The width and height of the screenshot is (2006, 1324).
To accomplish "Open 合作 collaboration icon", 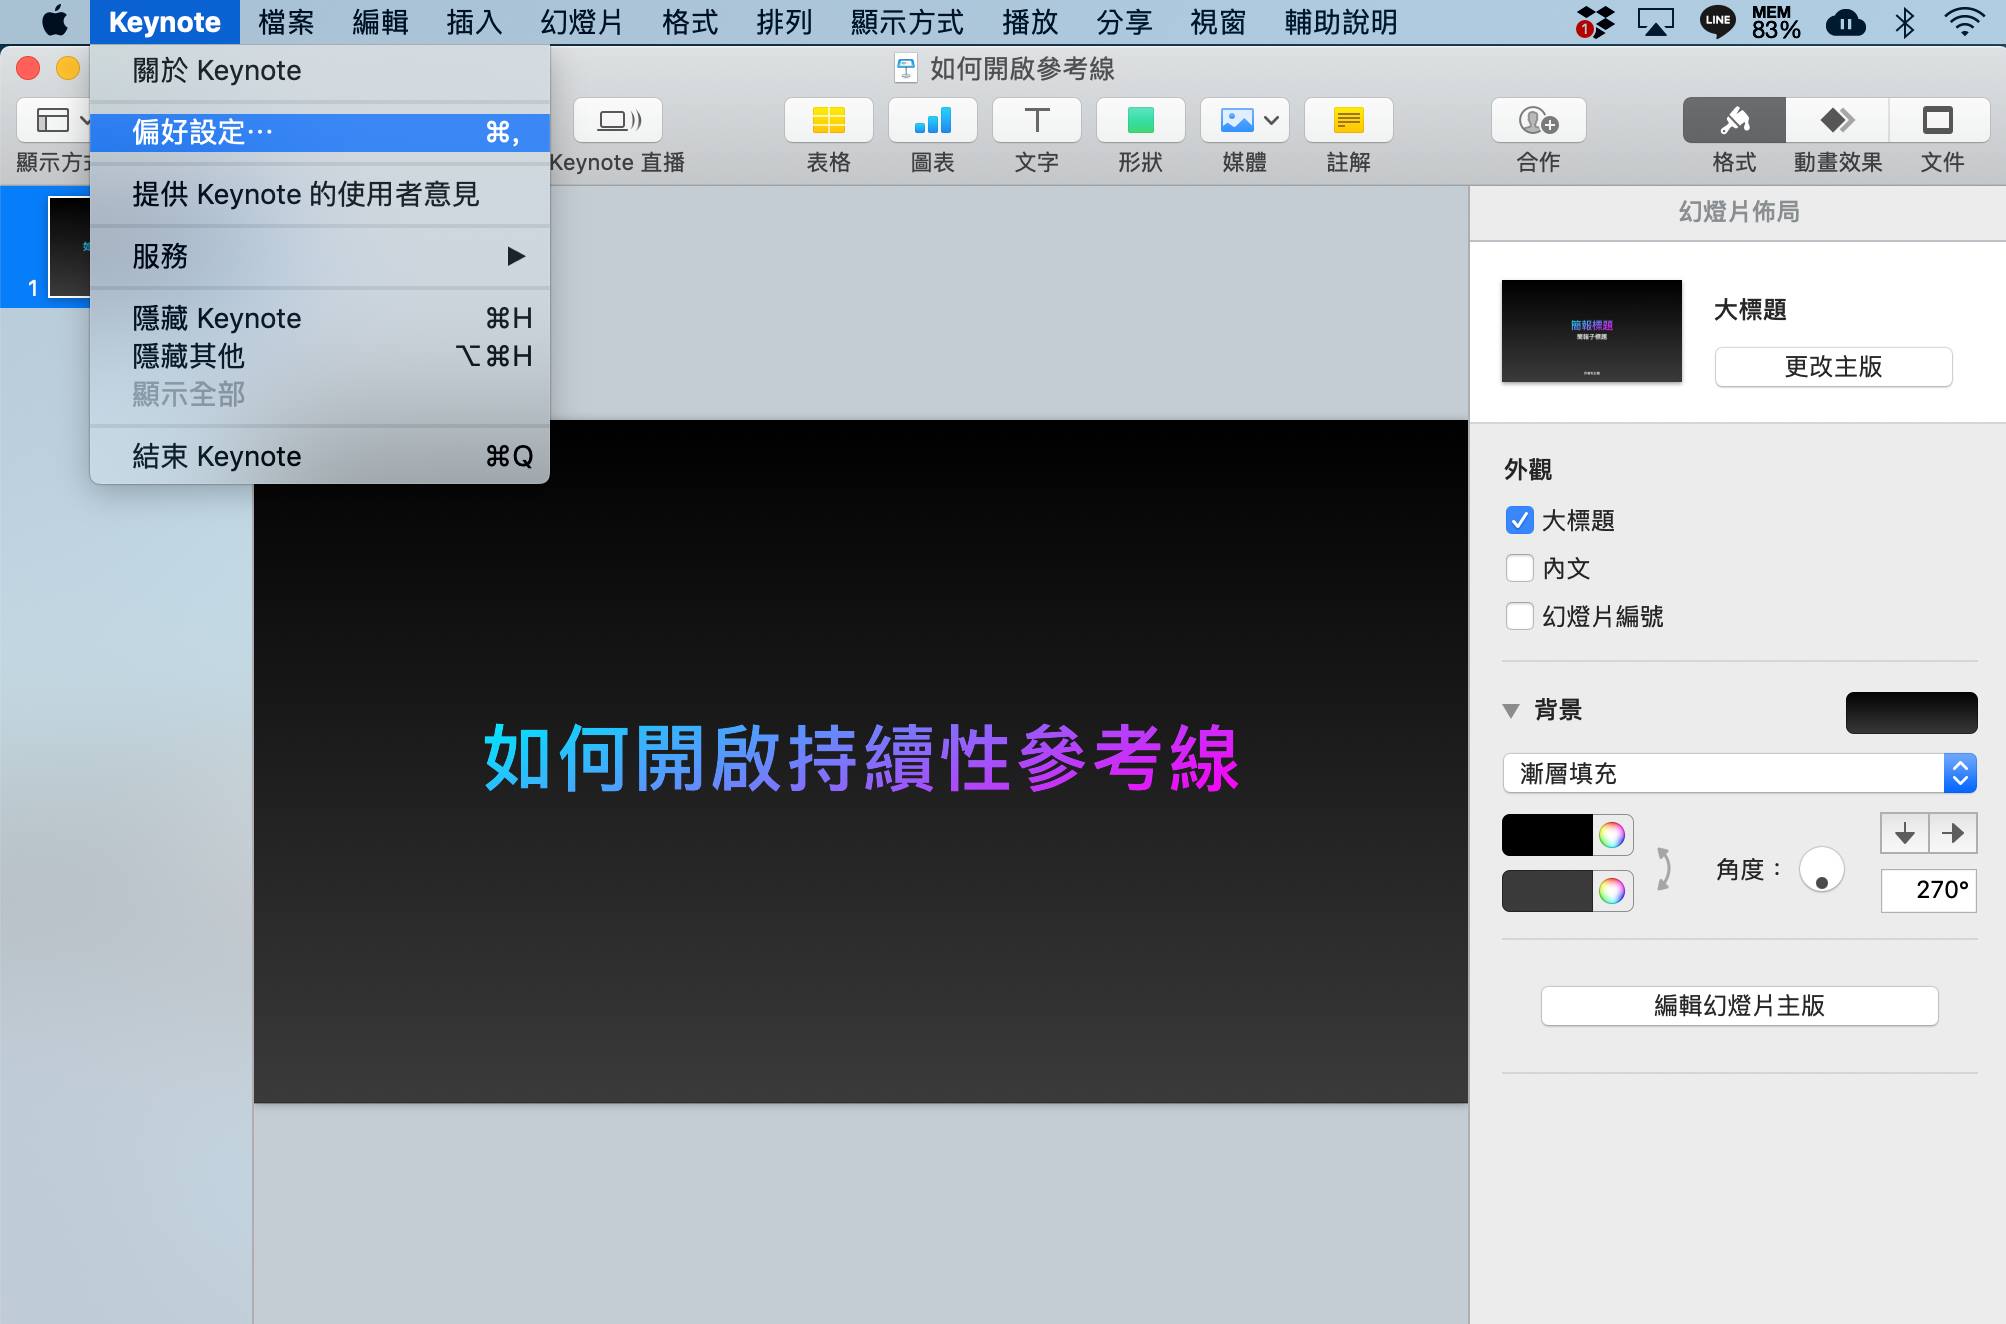I will coord(1538,121).
